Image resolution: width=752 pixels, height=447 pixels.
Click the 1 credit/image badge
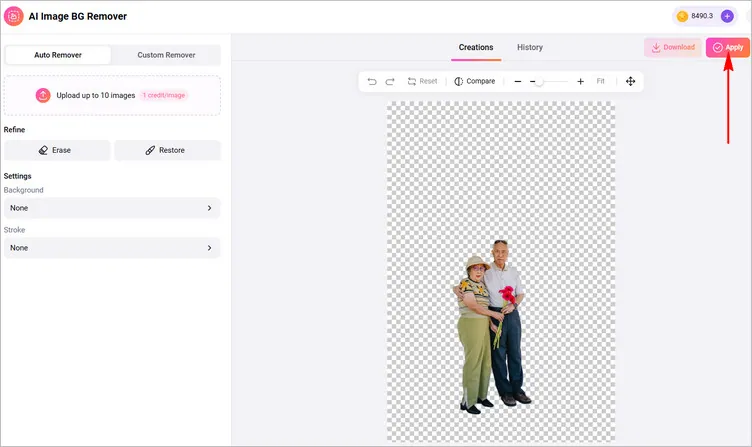pyautogui.click(x=164, y=95)
